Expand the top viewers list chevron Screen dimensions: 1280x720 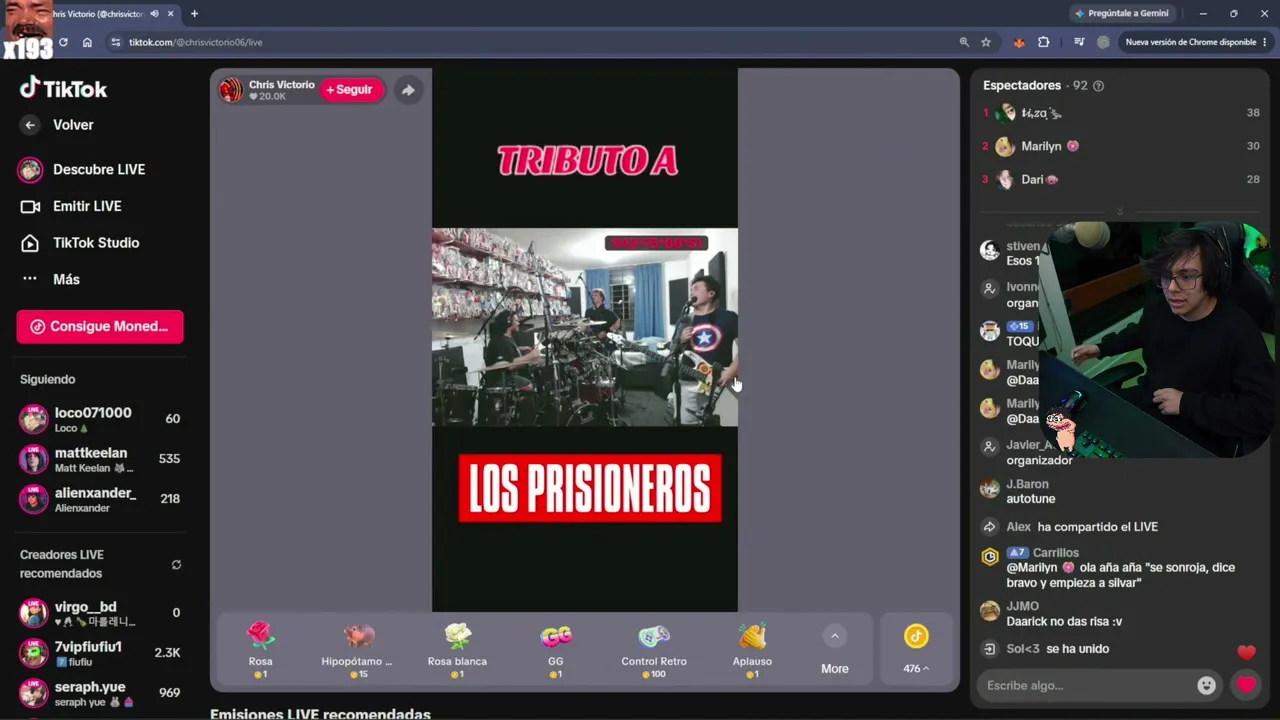1119,212
